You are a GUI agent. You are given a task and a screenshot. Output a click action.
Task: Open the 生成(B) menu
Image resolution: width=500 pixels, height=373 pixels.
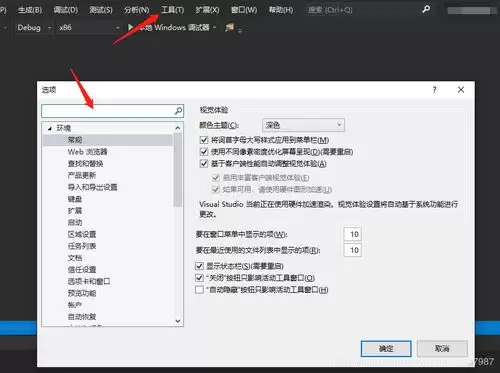point(30,10)
